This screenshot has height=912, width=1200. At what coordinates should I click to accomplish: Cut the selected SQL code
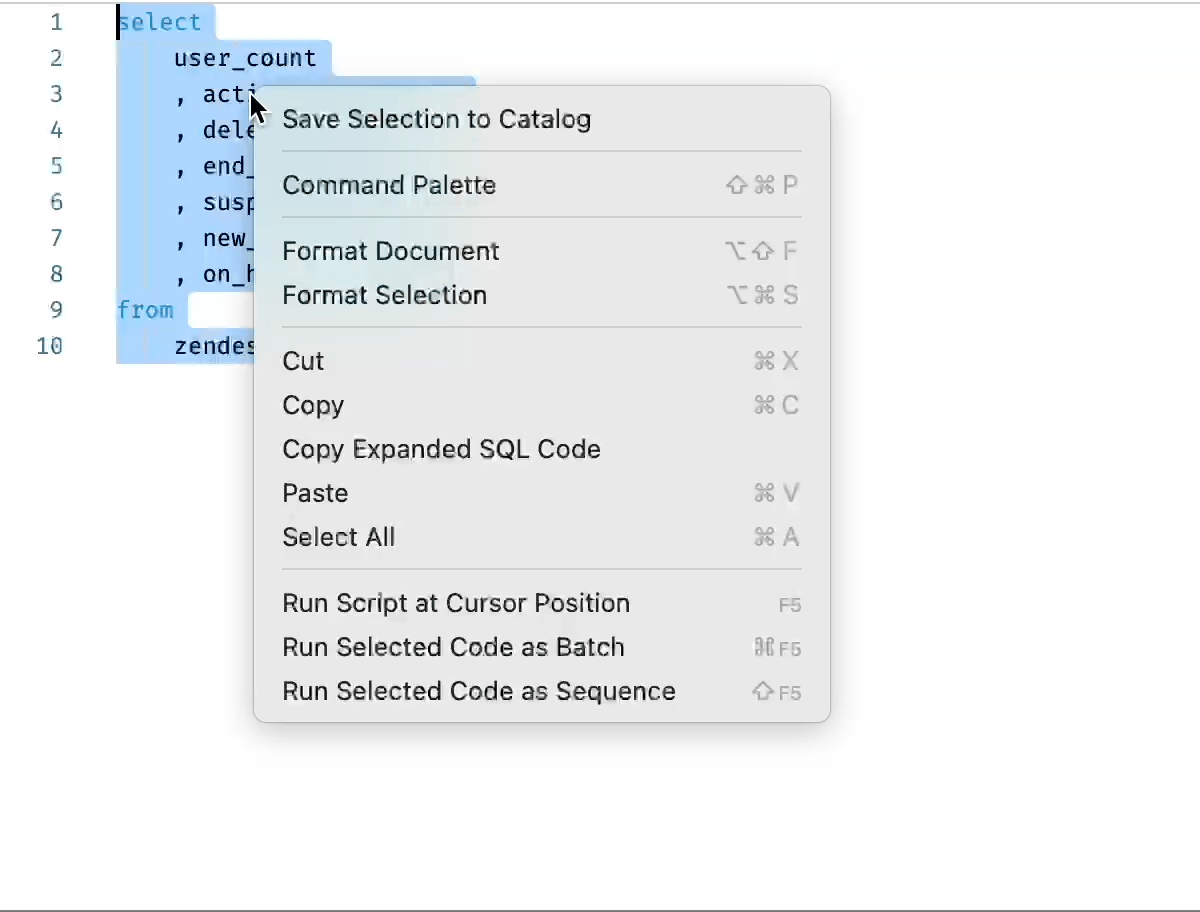click(x=303, y=361)
